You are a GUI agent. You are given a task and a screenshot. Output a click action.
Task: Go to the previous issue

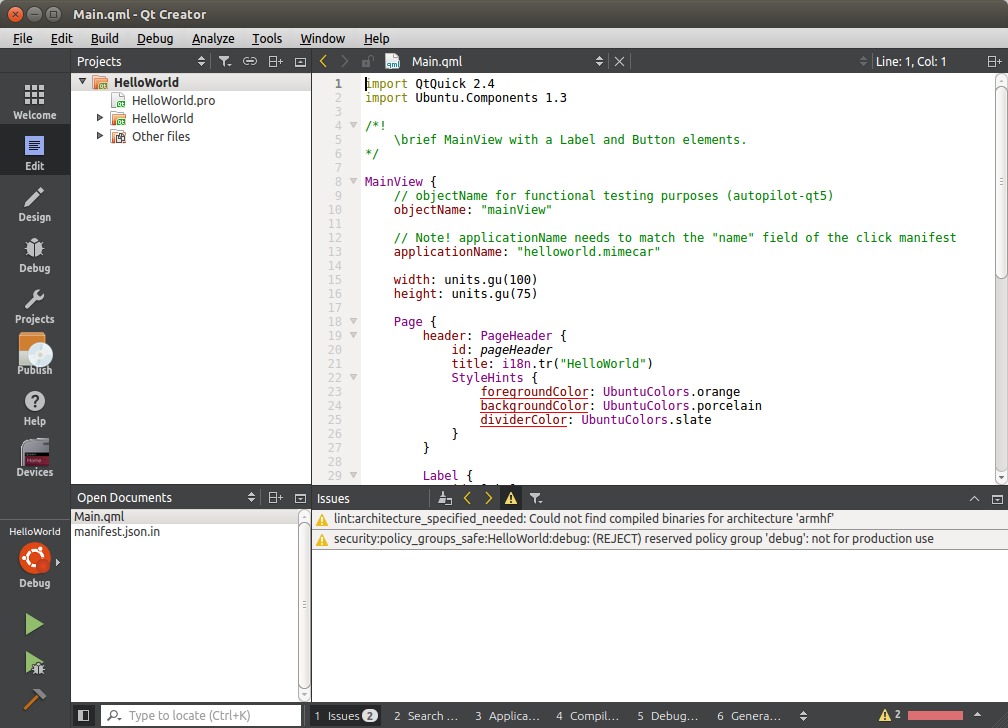pyautogui.click(x=467, y=498)
